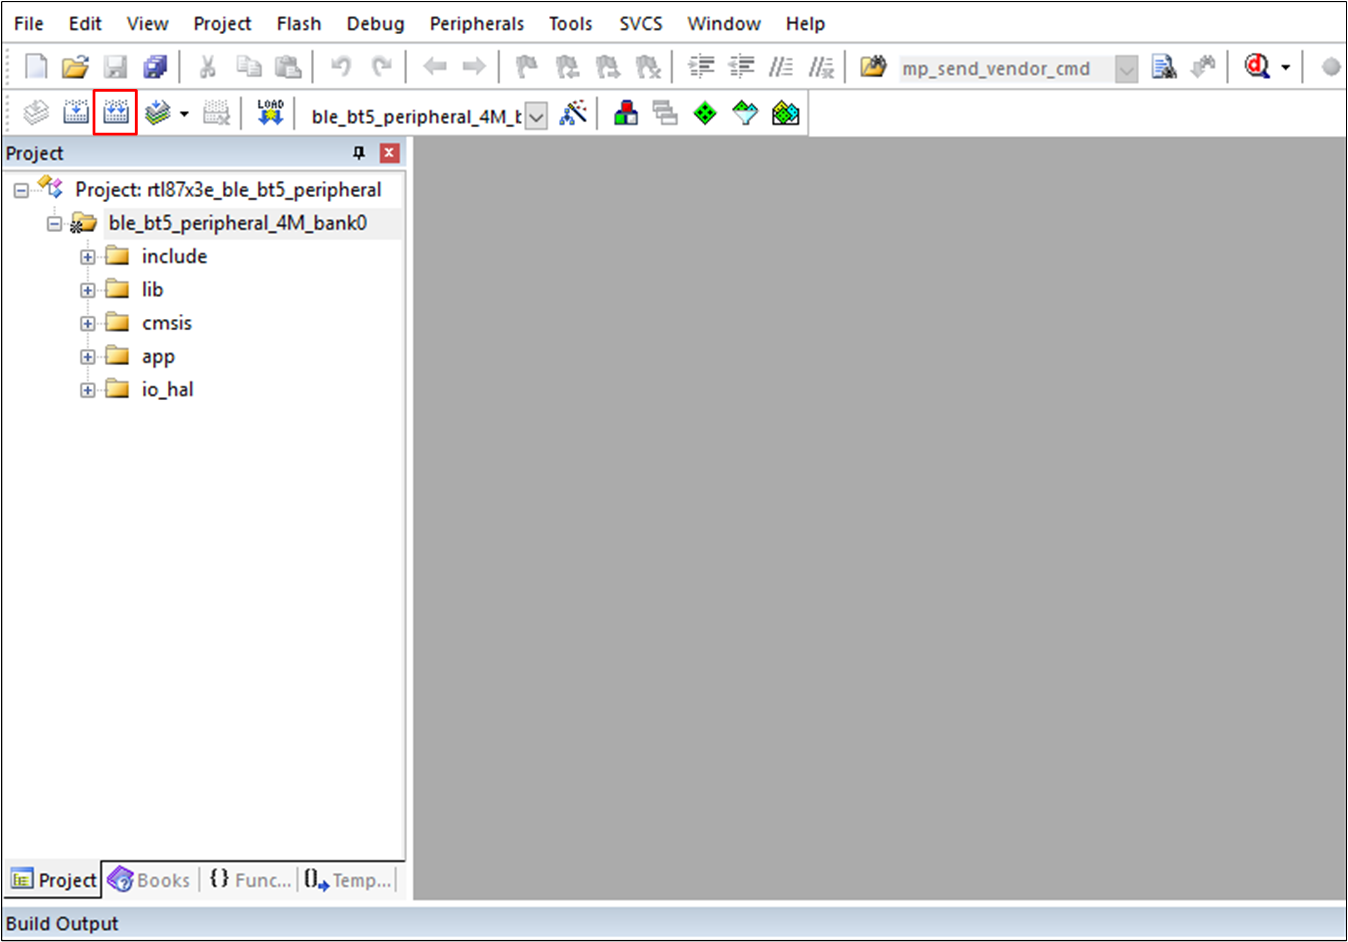Viewport: 1348px width, 942px height.
Task: Click the Rebuild all target files icon
Action: pos(115,113)
